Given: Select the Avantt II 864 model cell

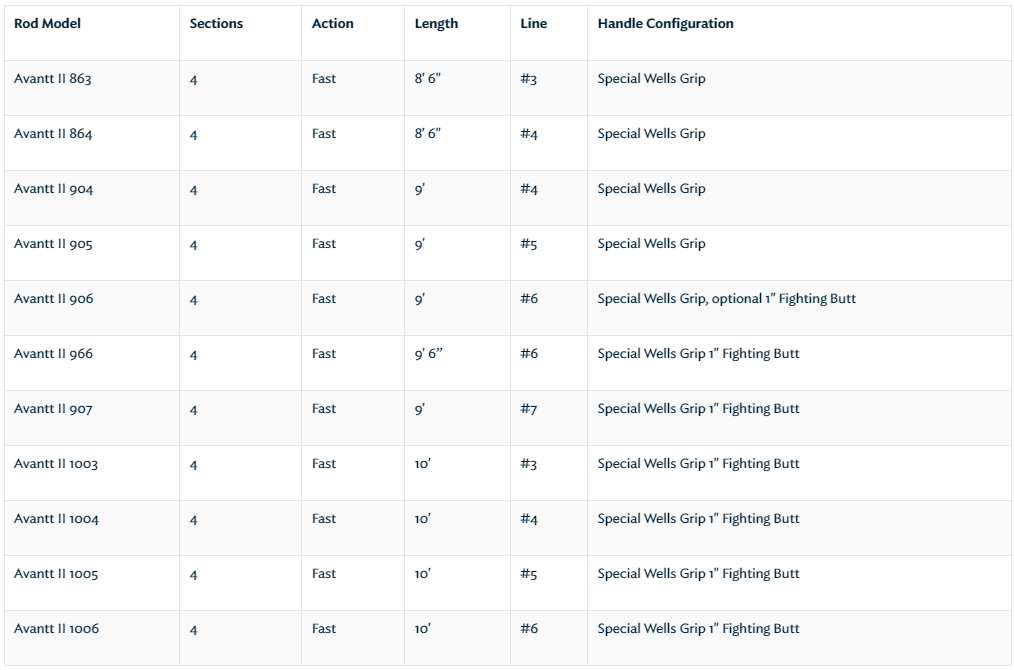Looking at the screenshot, I should [53, 134].
